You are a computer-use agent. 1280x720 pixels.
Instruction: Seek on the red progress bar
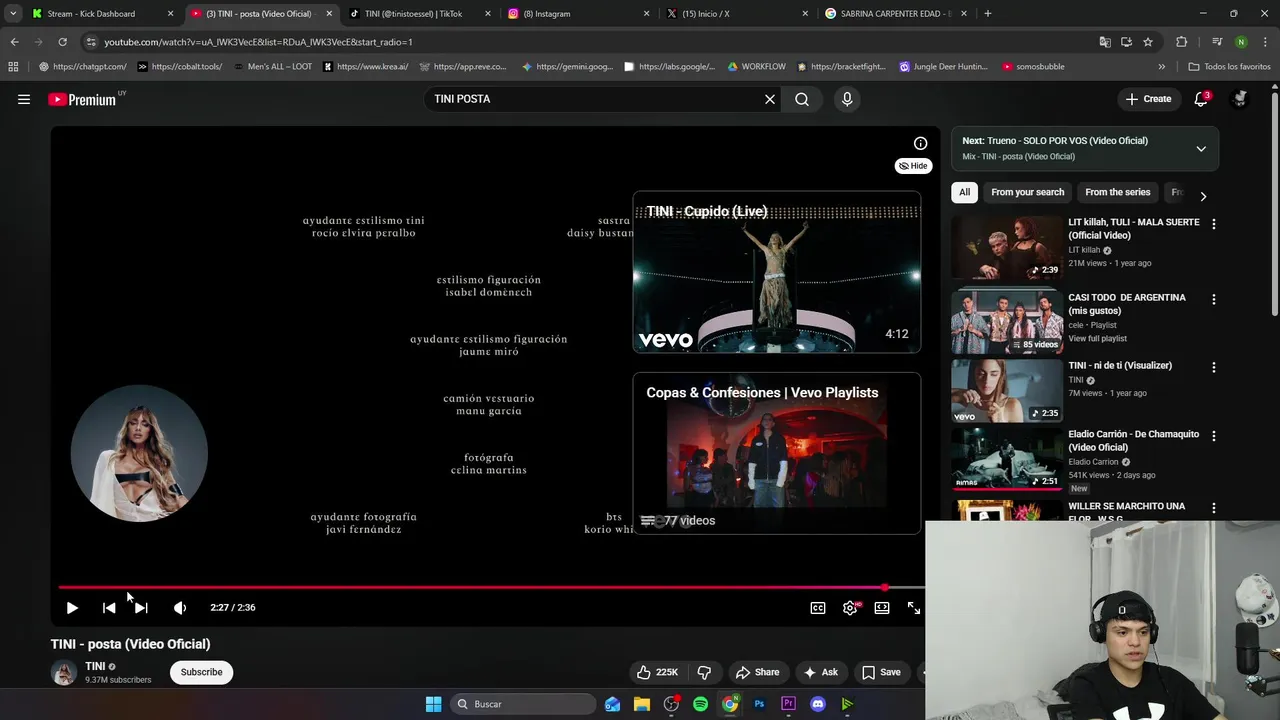(x=490, y=587)
